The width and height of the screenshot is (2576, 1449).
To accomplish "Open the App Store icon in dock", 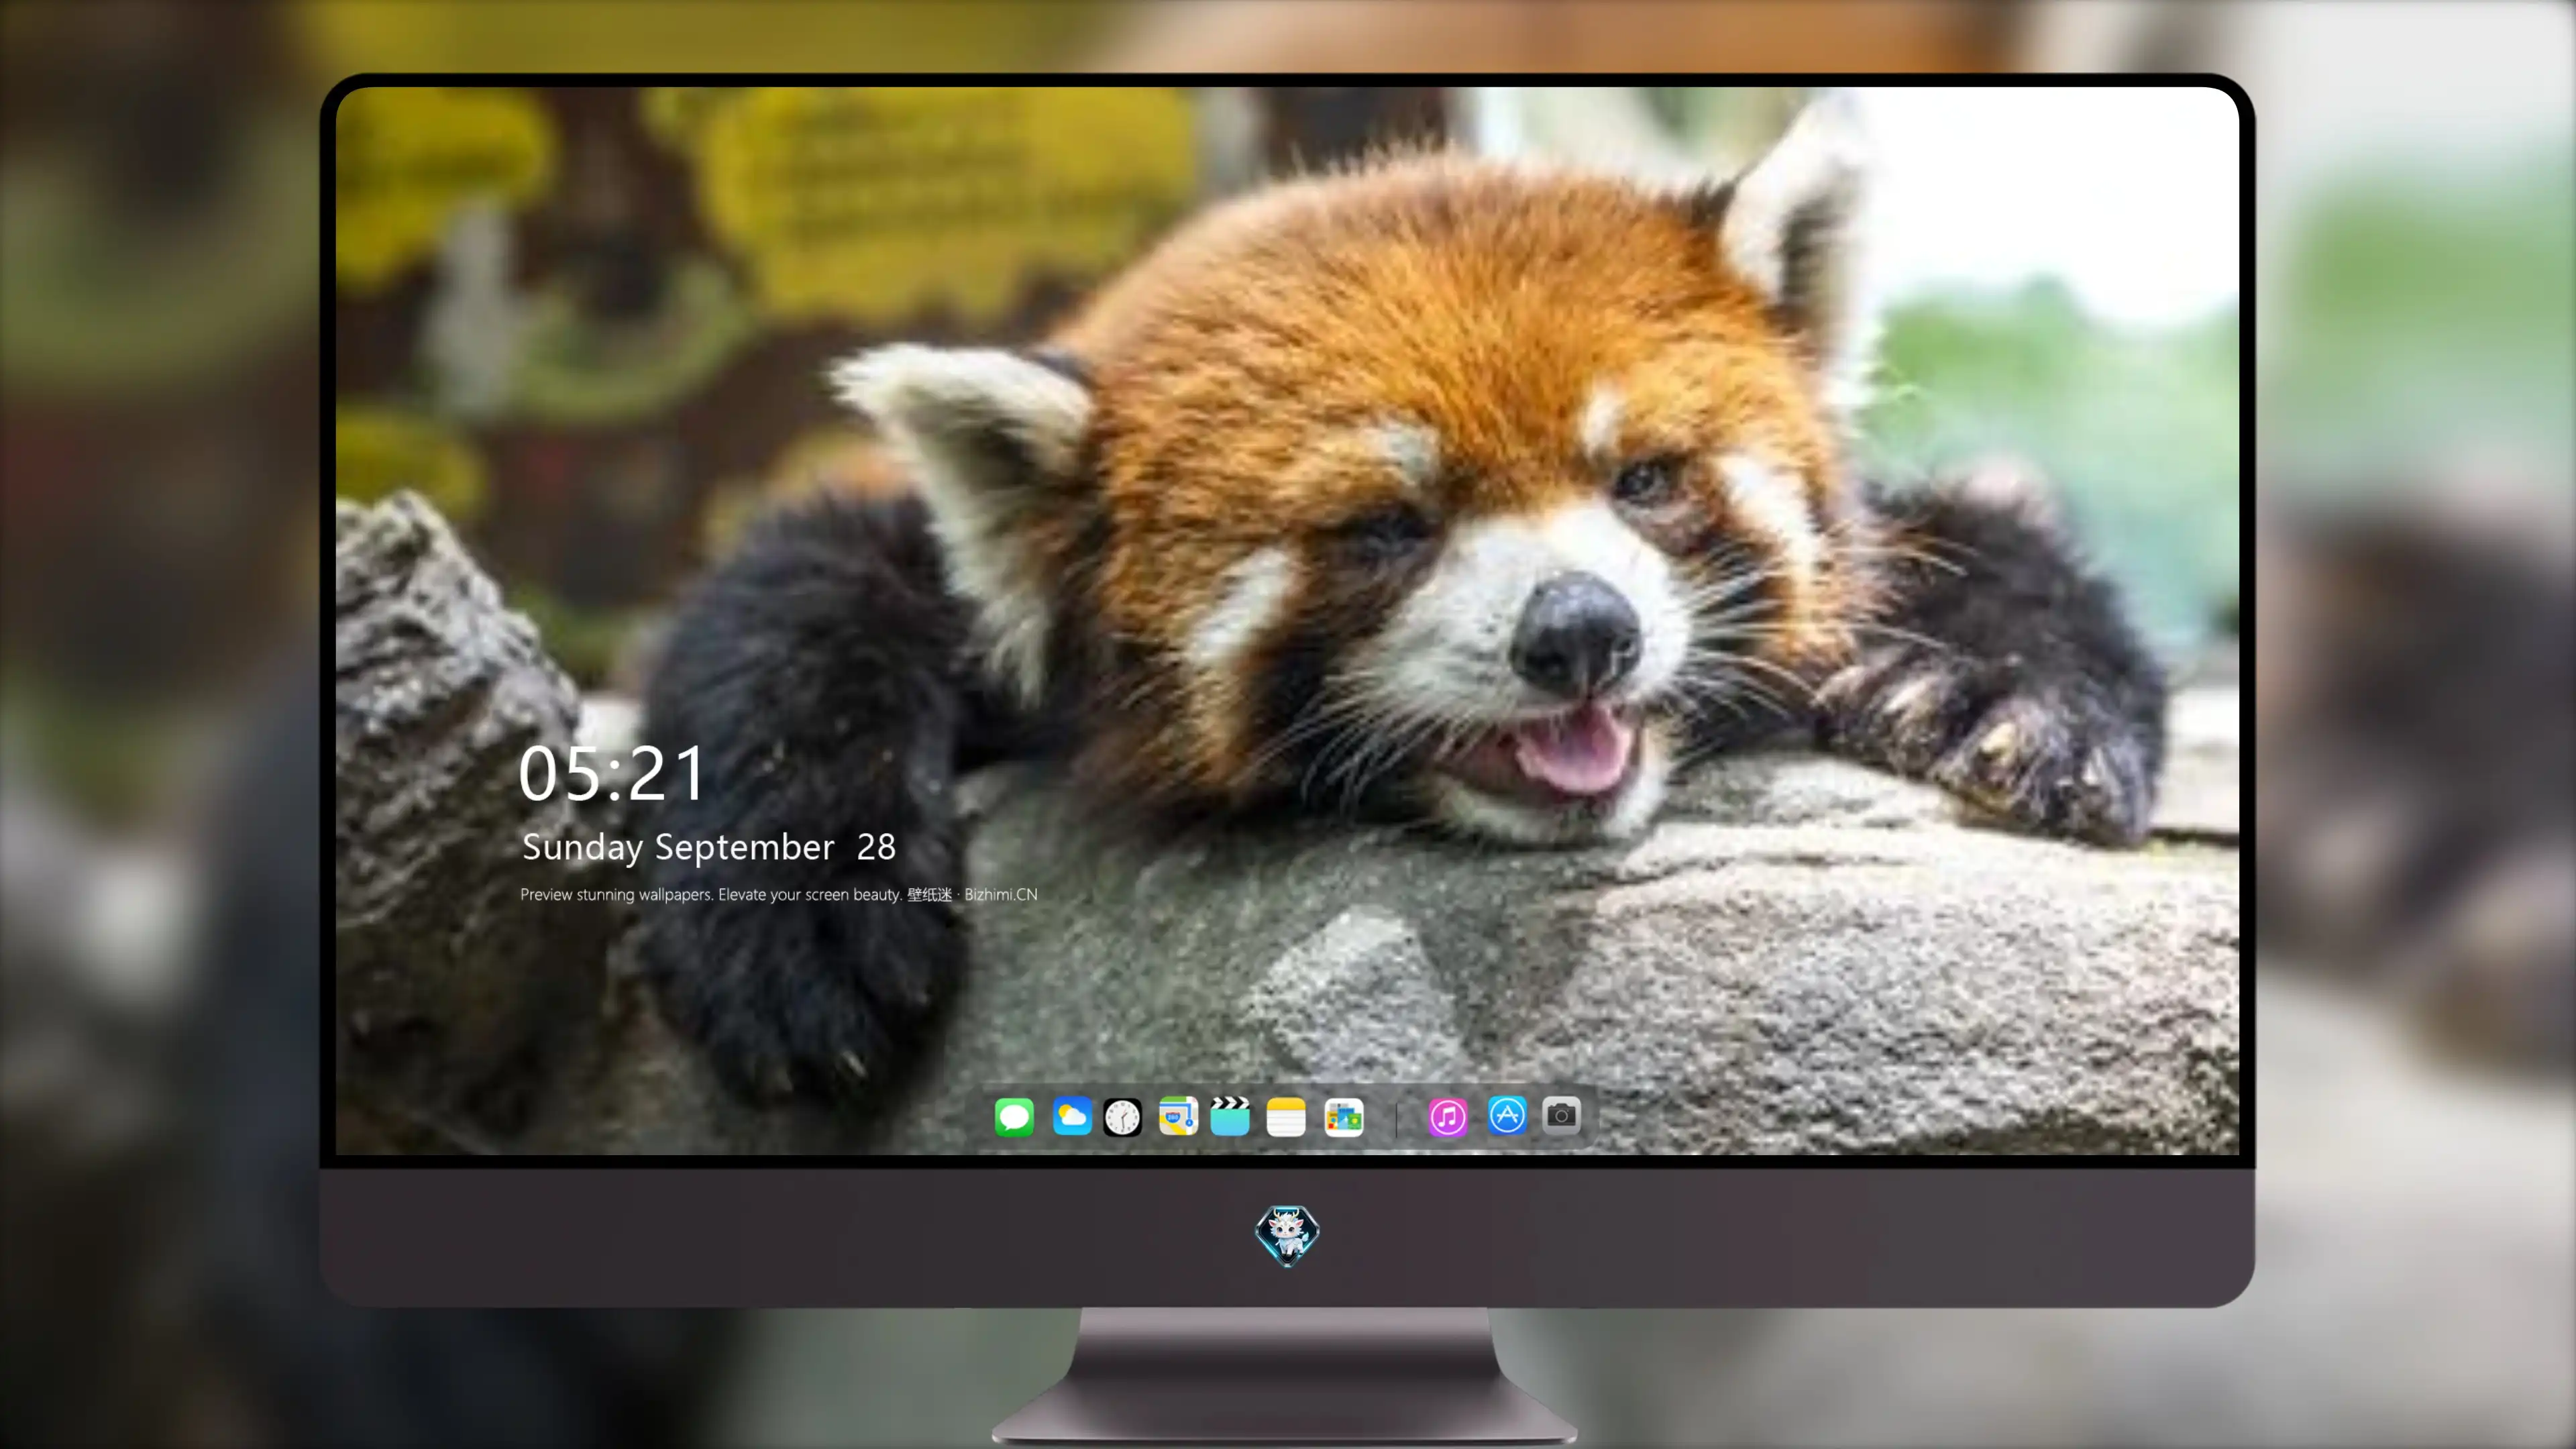I will 1507,1115.
